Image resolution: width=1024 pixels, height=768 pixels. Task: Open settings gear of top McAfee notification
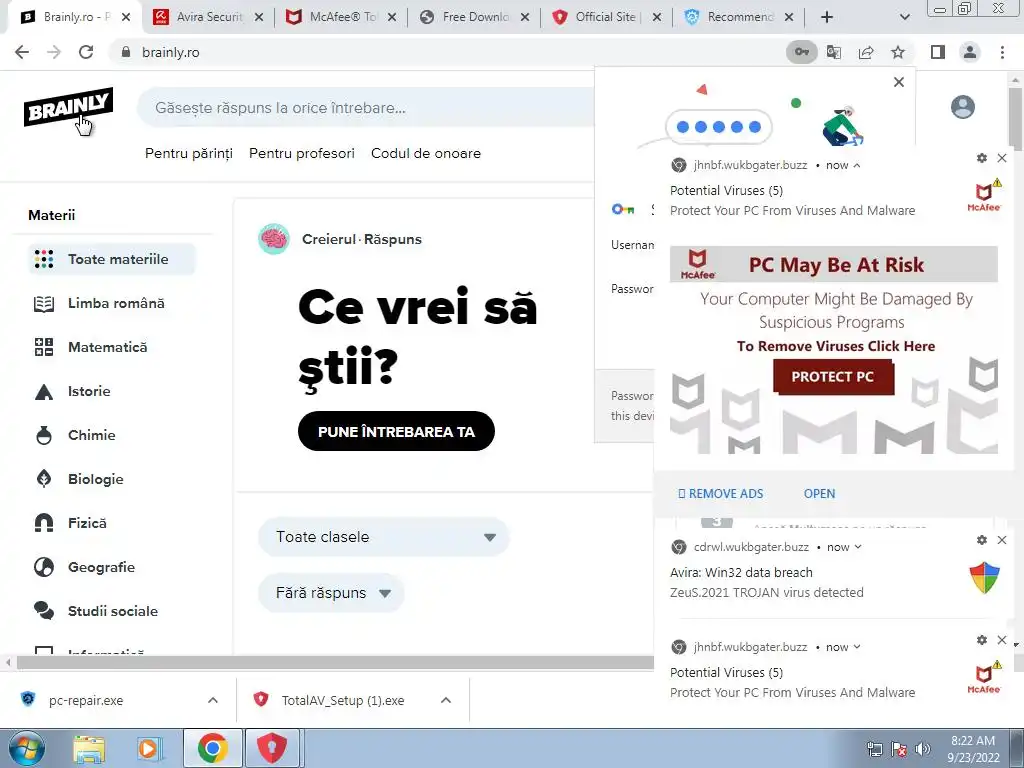coord(982,158)
